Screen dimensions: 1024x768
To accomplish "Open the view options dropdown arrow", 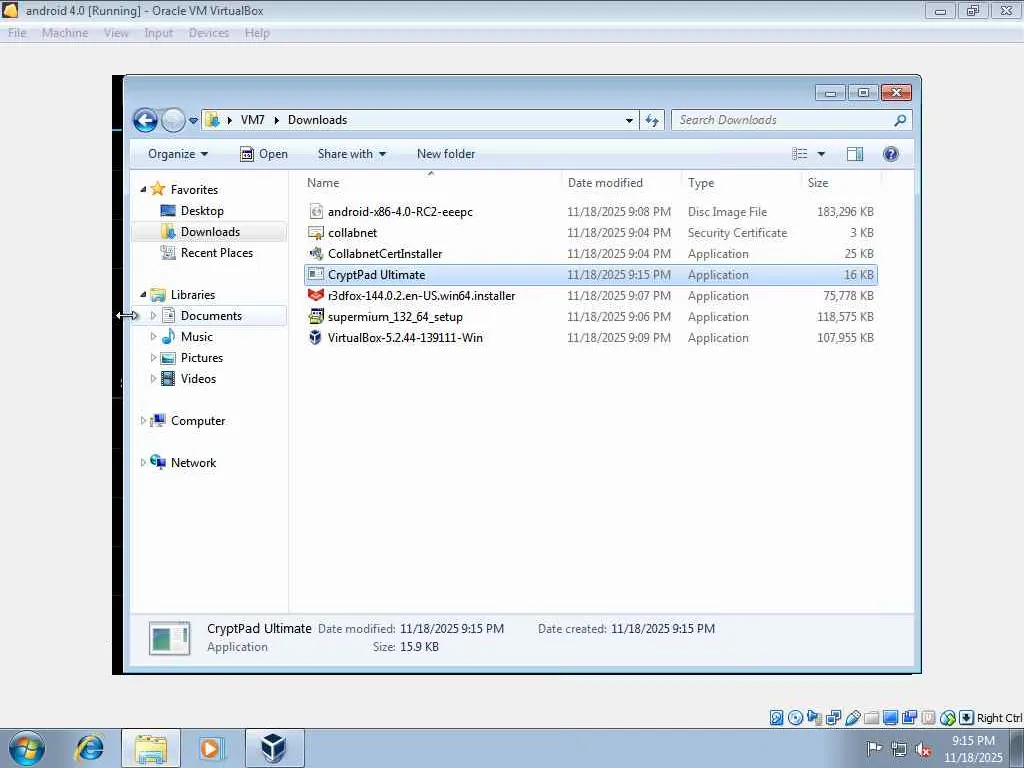I will tap(822, 154).
